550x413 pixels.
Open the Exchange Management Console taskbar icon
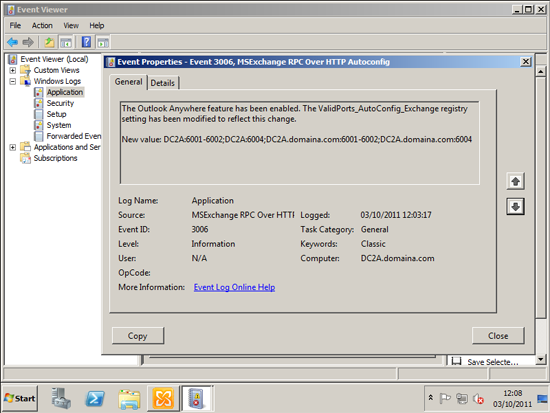tap(163, 398)
